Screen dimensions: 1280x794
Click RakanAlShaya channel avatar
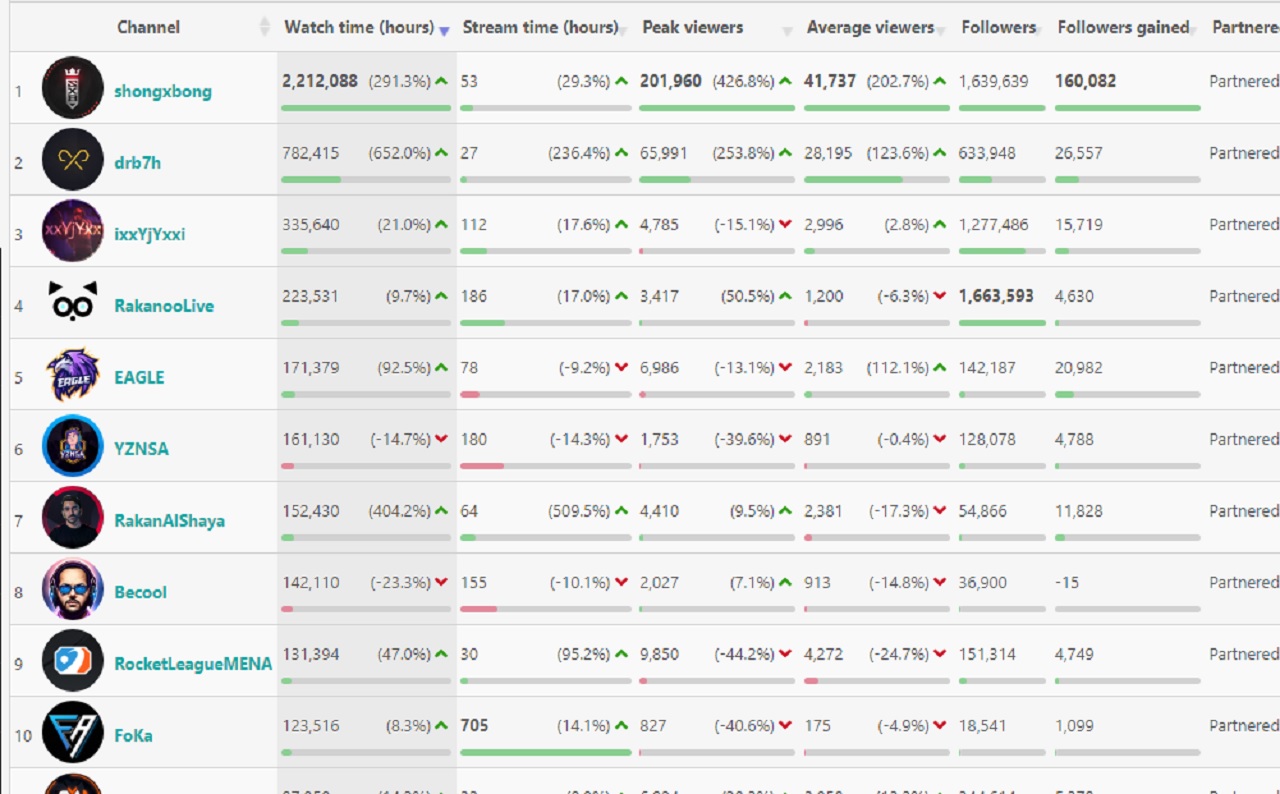73,517
